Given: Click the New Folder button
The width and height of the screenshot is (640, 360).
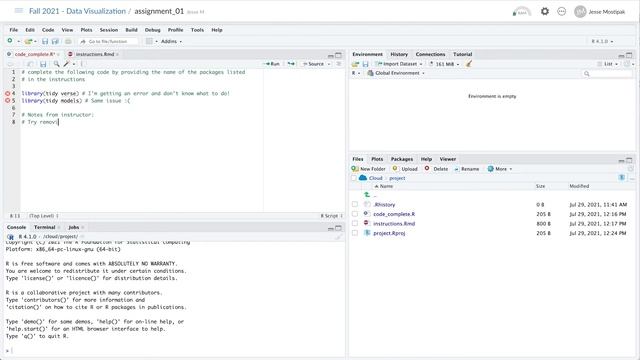Looking at the screenshot, I should [x=369, y=169].
